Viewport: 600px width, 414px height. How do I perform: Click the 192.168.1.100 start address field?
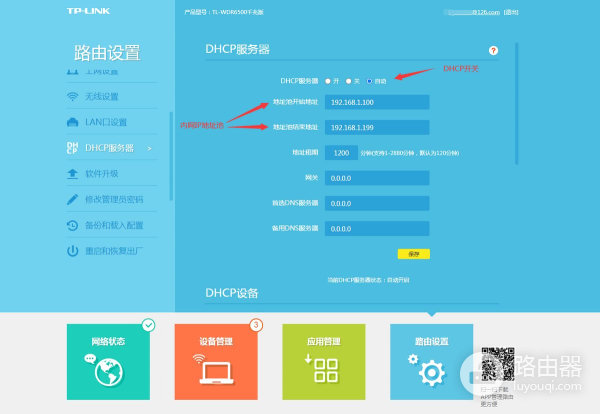point(377,102)
